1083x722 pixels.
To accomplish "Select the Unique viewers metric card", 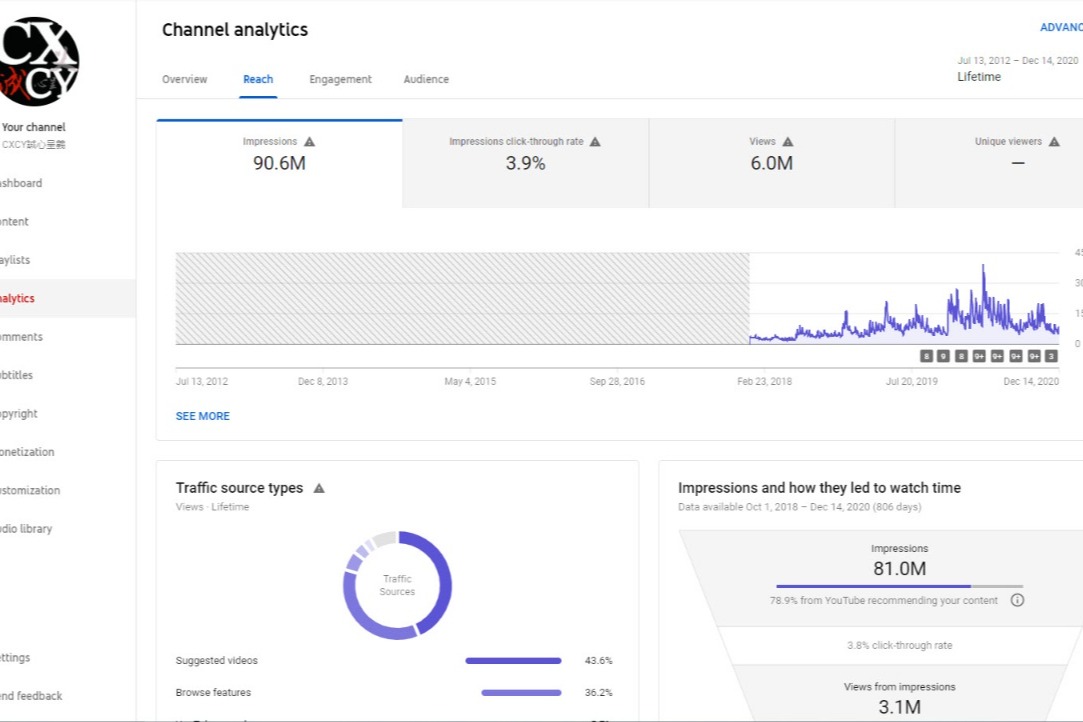I will (1000, 163).
